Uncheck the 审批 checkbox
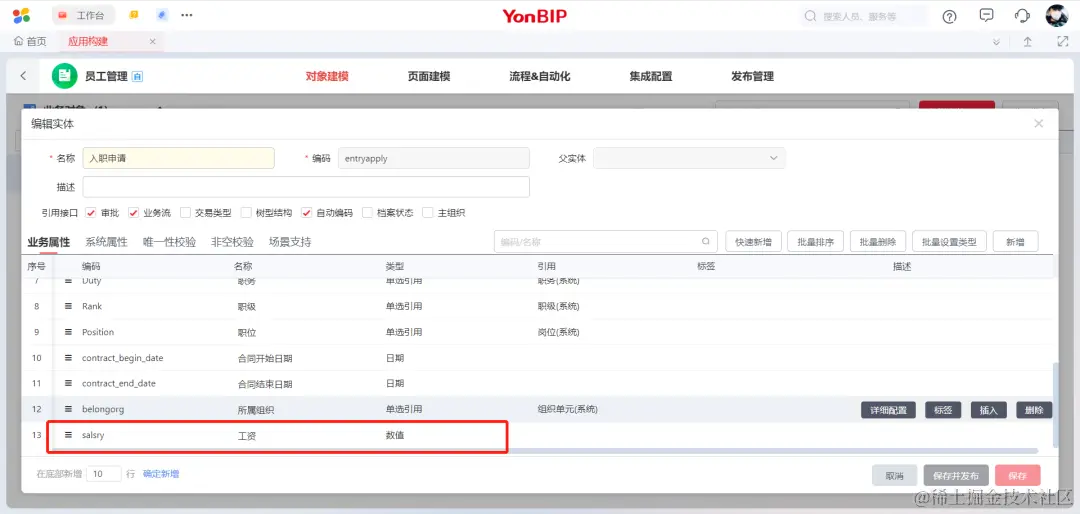 90,213
